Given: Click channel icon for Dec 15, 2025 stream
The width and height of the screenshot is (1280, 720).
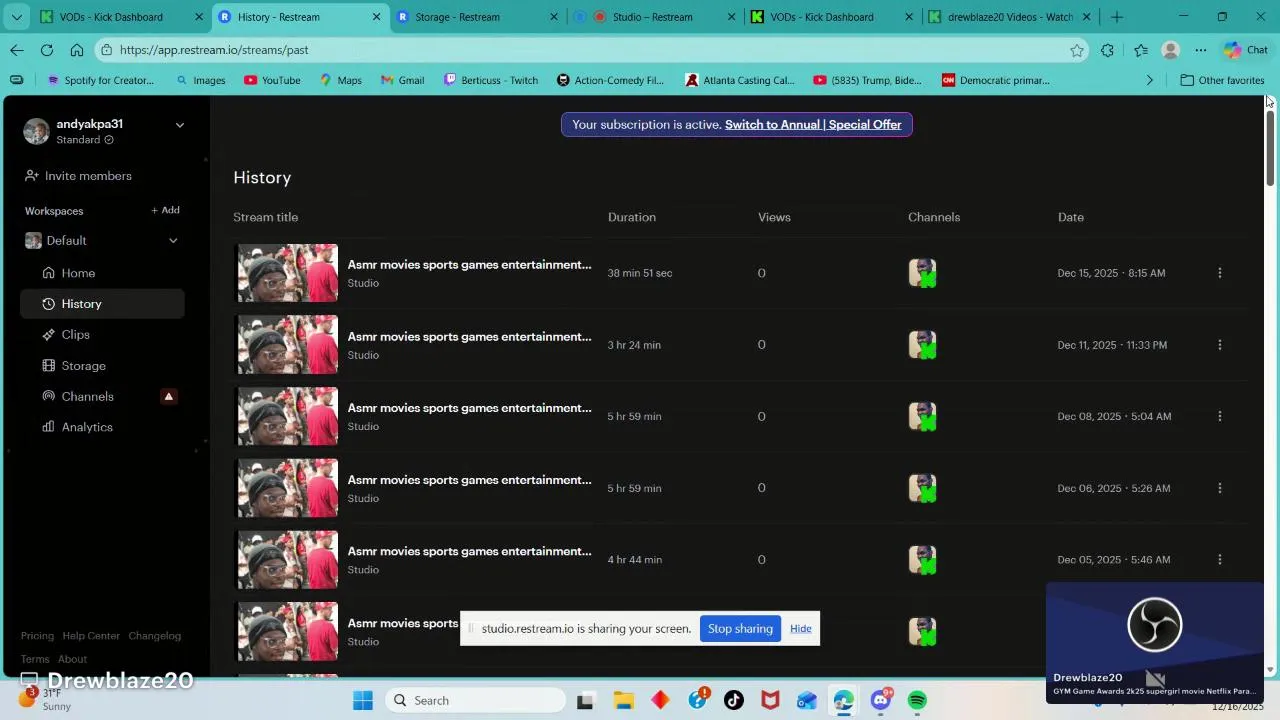Looking at the screenshot, I should tap(922, 273).
